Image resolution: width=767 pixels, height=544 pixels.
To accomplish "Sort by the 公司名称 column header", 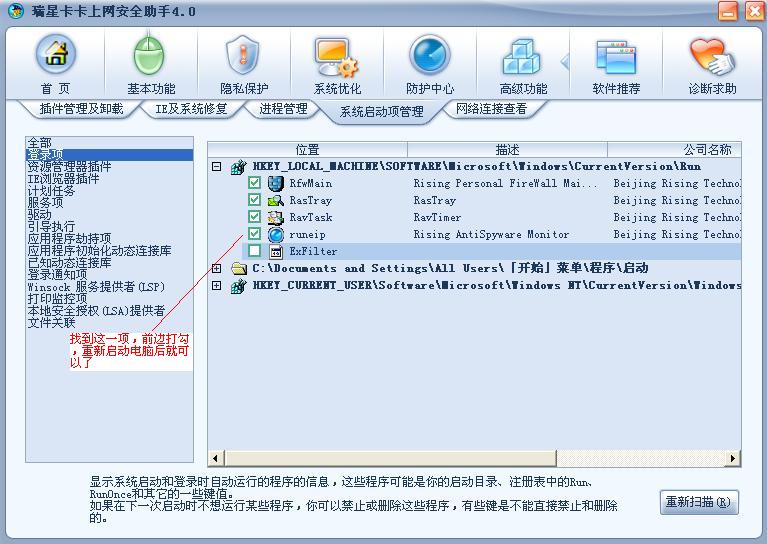I will coord(674,149).
